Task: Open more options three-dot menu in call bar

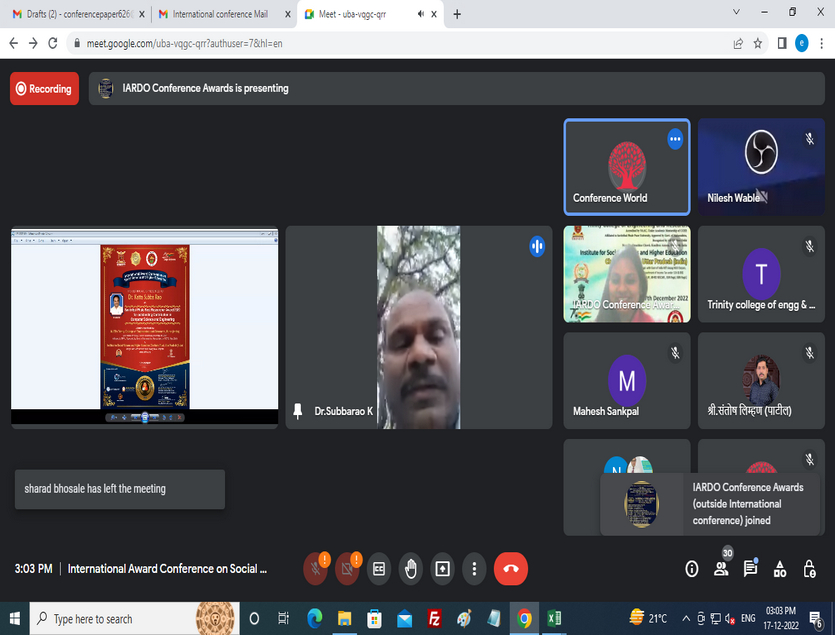Action: click(474, 569)
